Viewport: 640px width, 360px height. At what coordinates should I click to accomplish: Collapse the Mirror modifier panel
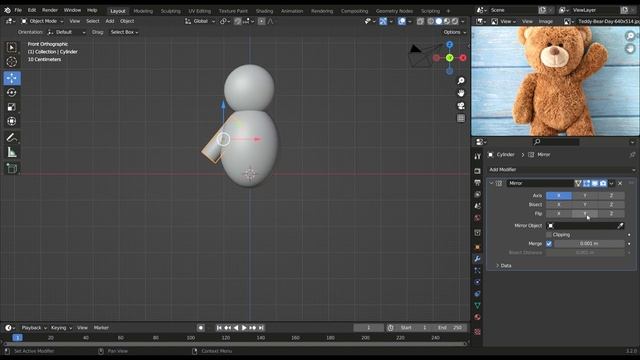click(491, 184)
